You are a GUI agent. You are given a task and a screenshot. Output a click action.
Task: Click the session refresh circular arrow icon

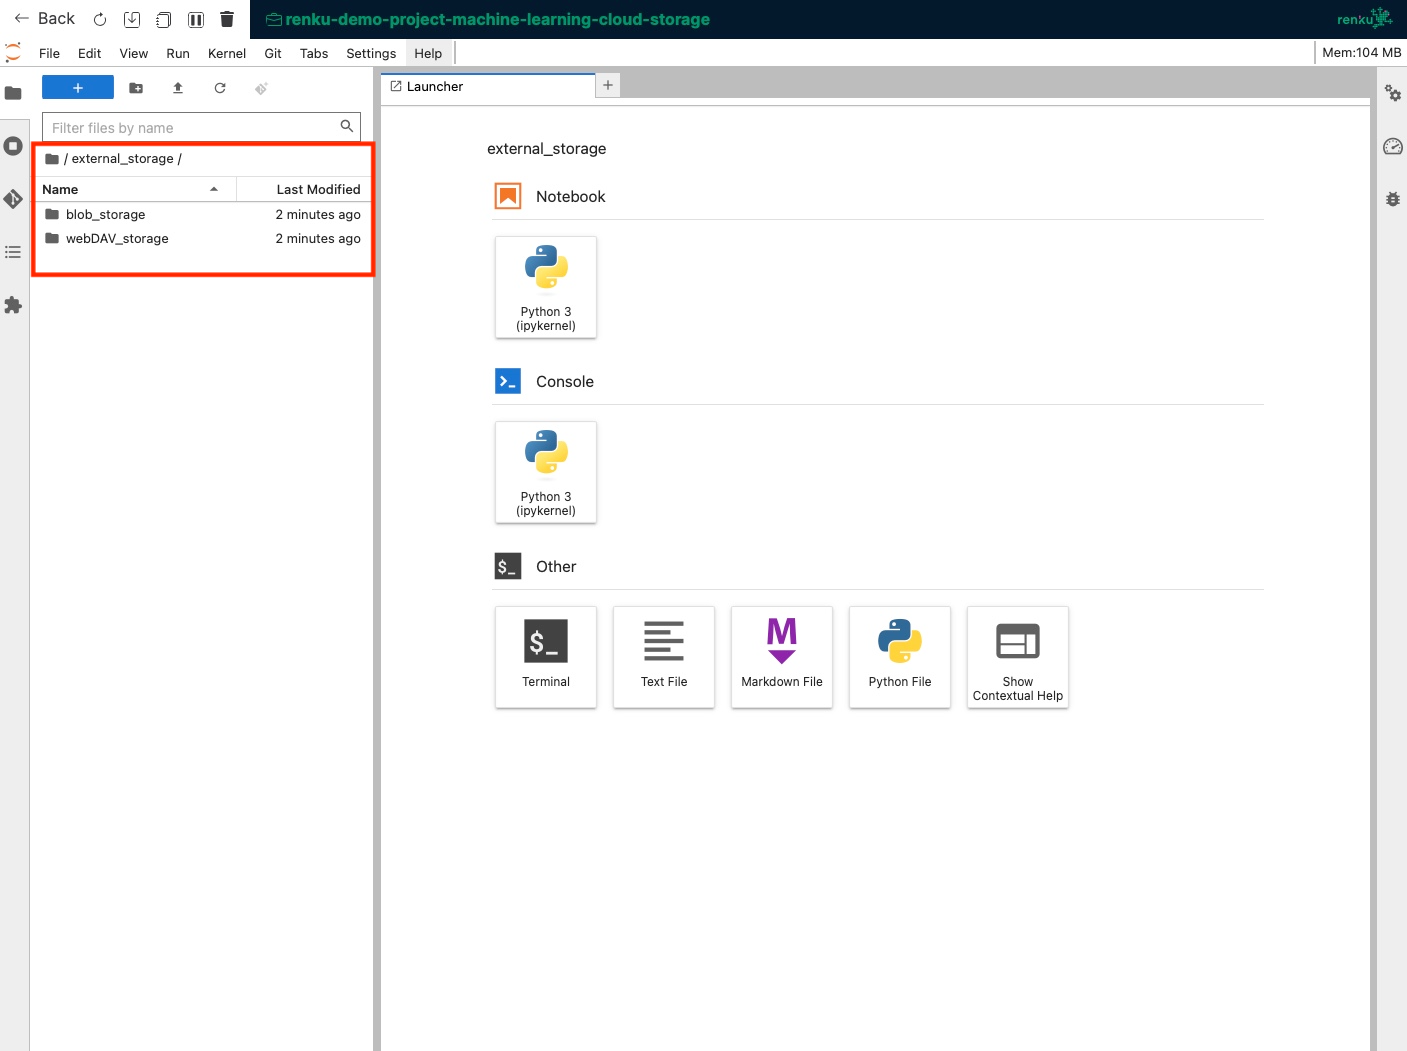(x=100, y=19)
